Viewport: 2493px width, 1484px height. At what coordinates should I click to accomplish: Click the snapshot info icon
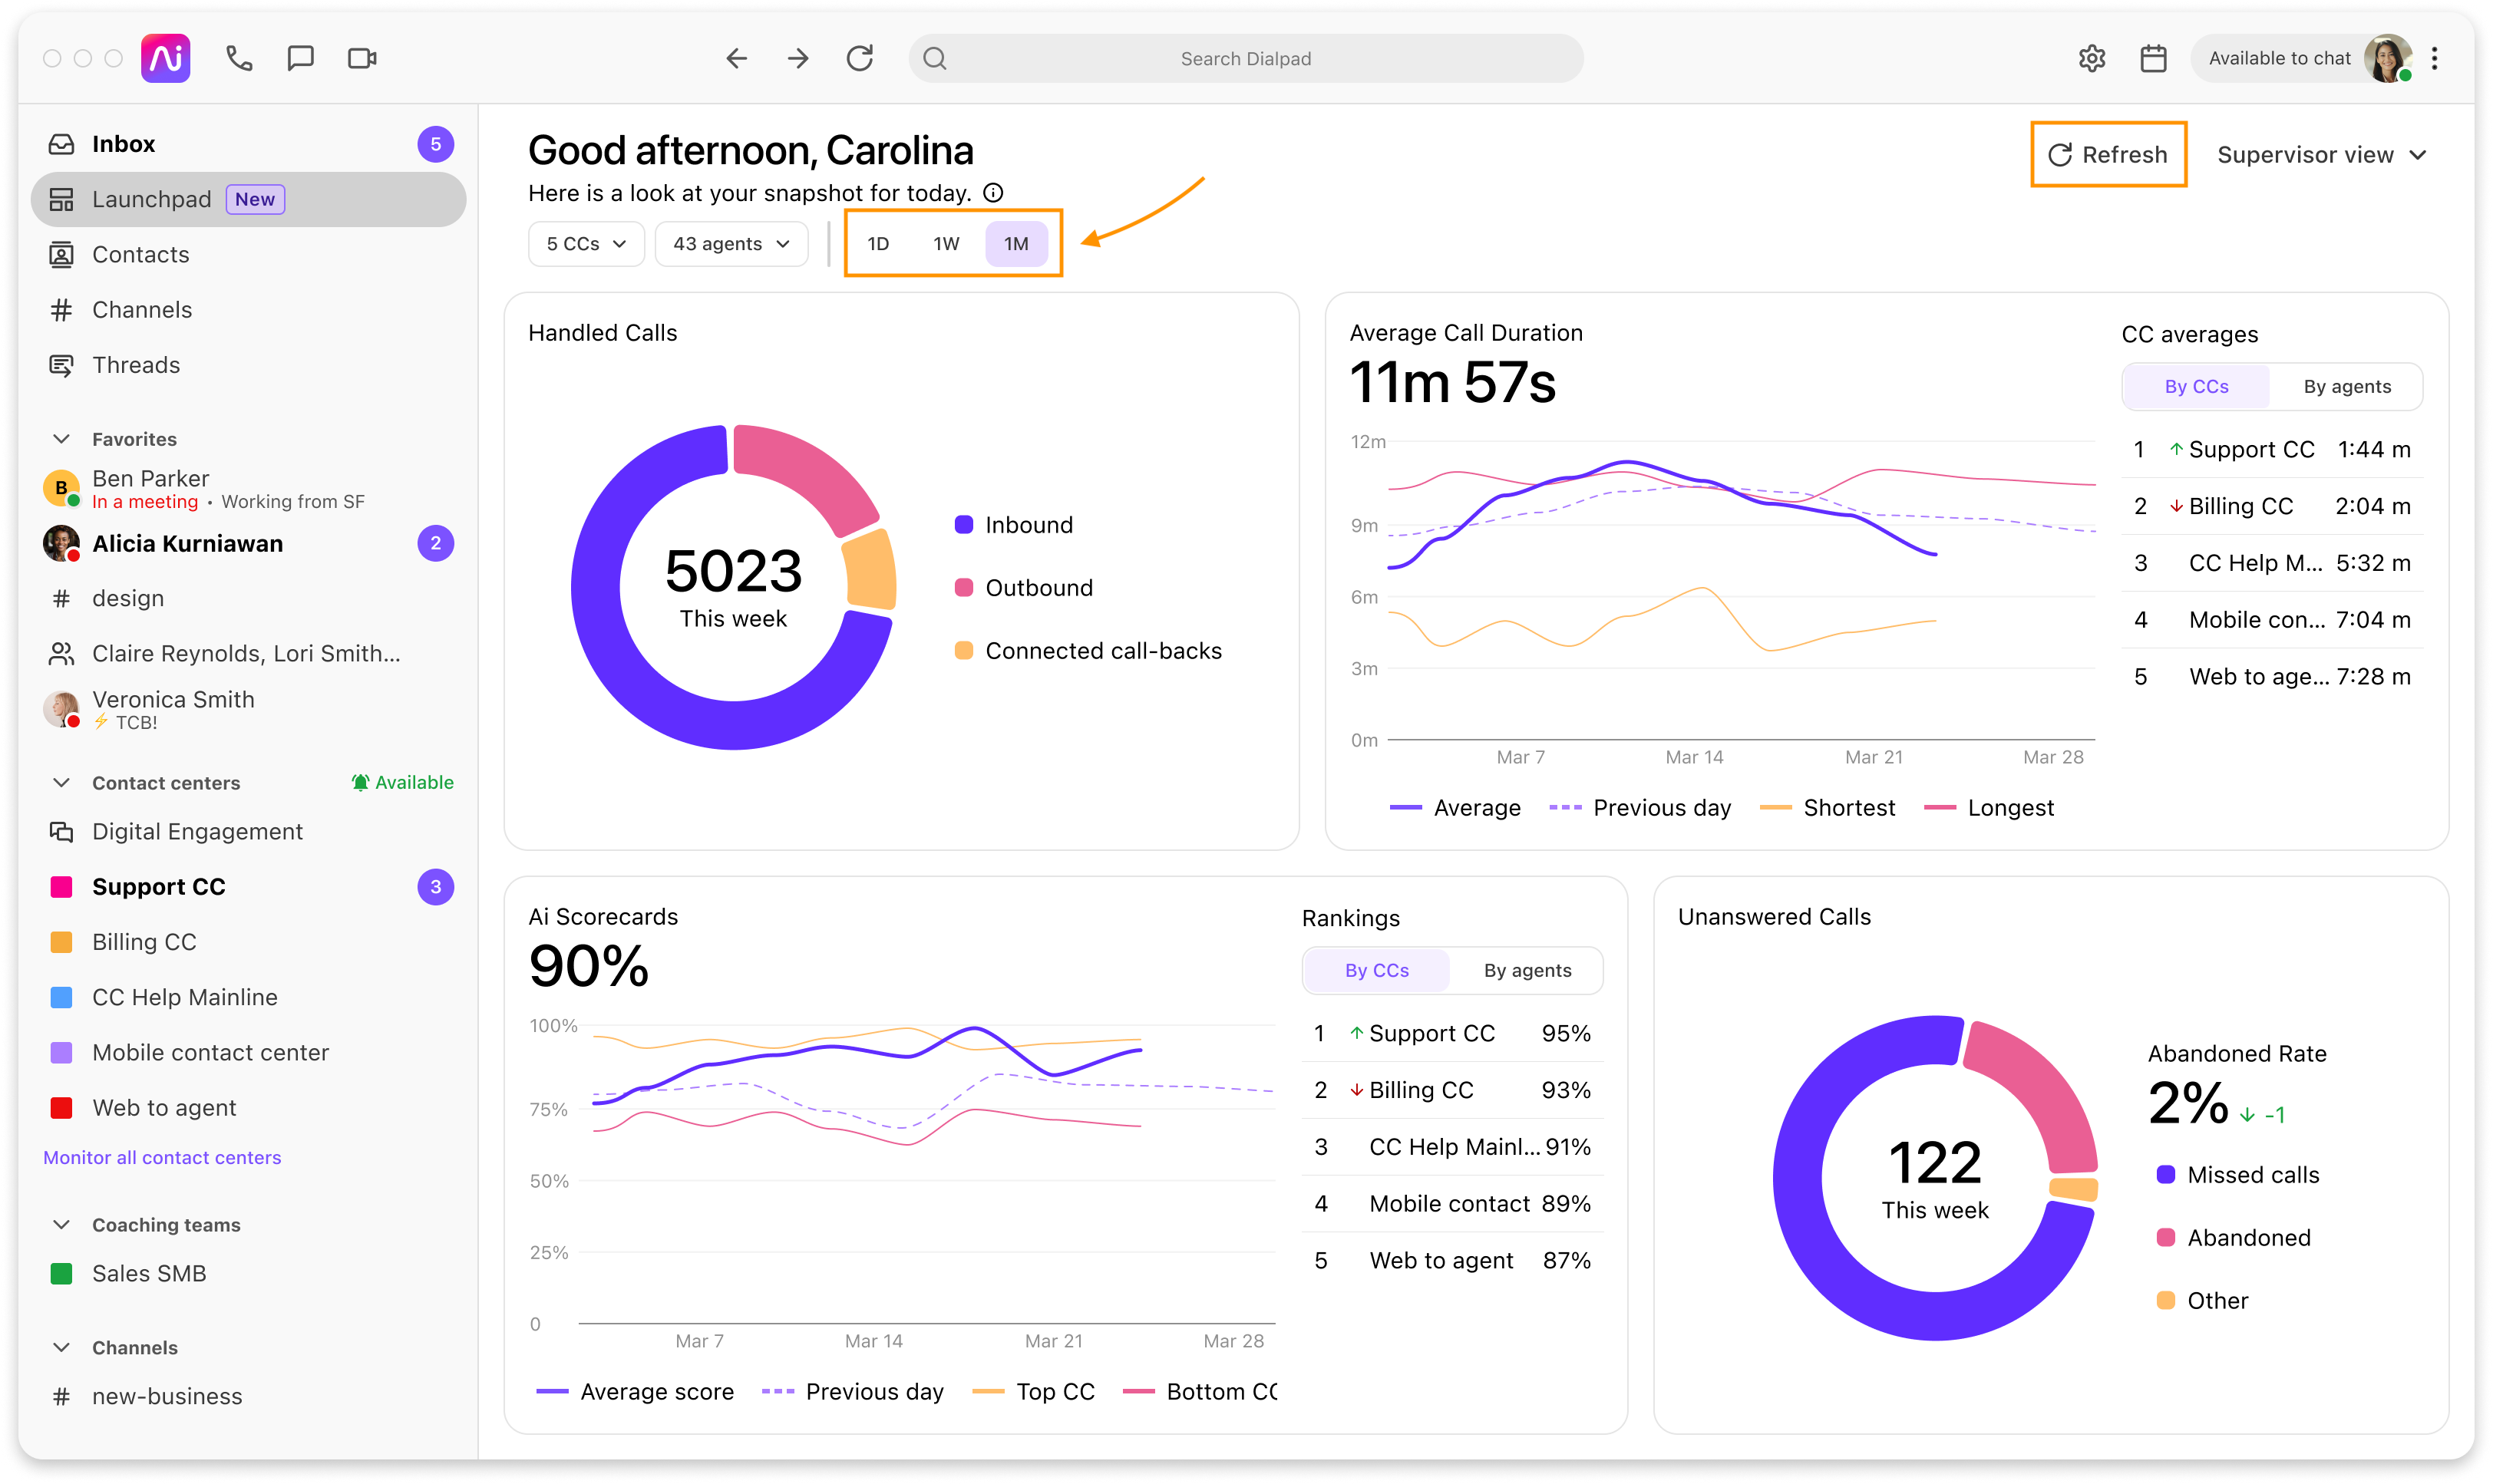pos(993,193)
